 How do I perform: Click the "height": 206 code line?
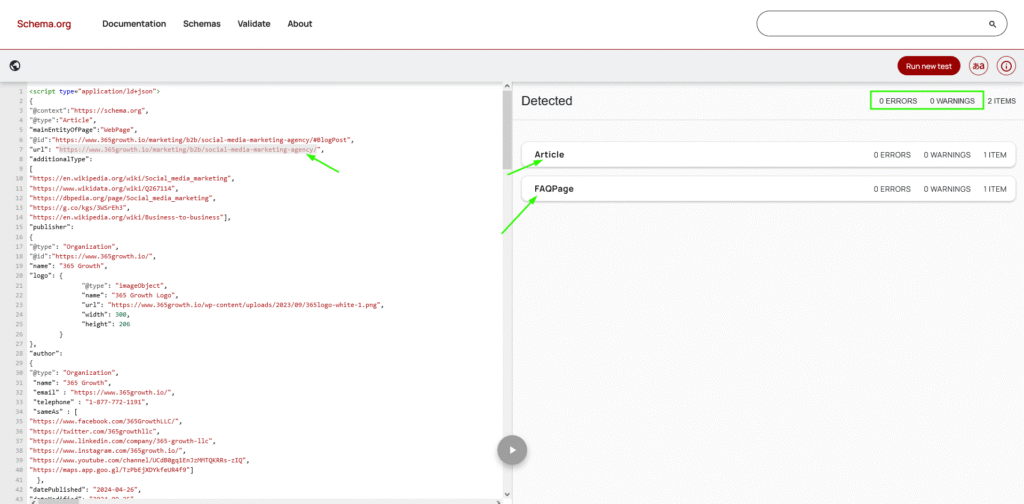click(x=105, y=324)
